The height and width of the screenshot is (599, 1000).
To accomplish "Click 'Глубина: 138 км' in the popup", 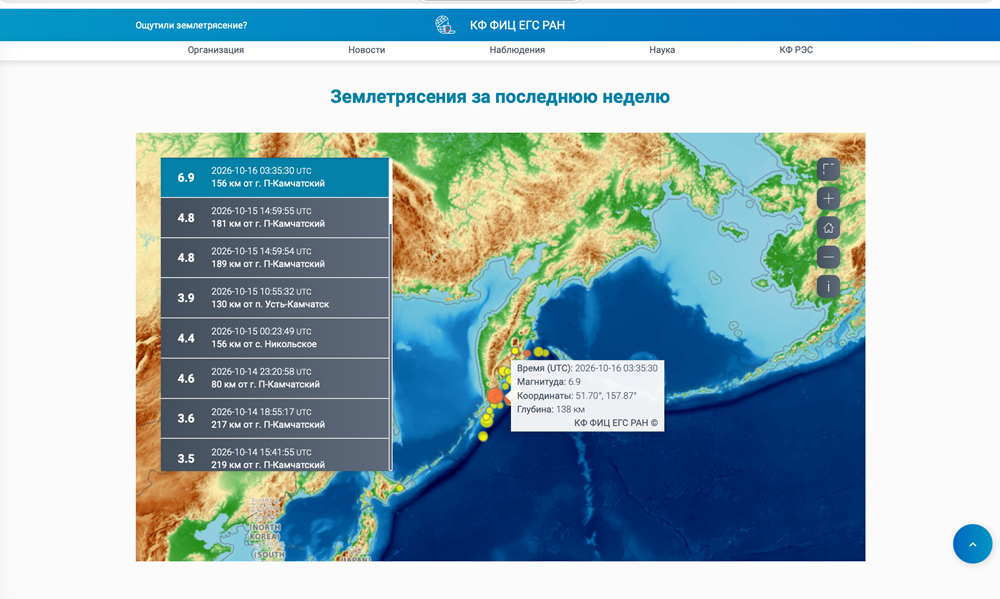I will [x=550, y=410].
